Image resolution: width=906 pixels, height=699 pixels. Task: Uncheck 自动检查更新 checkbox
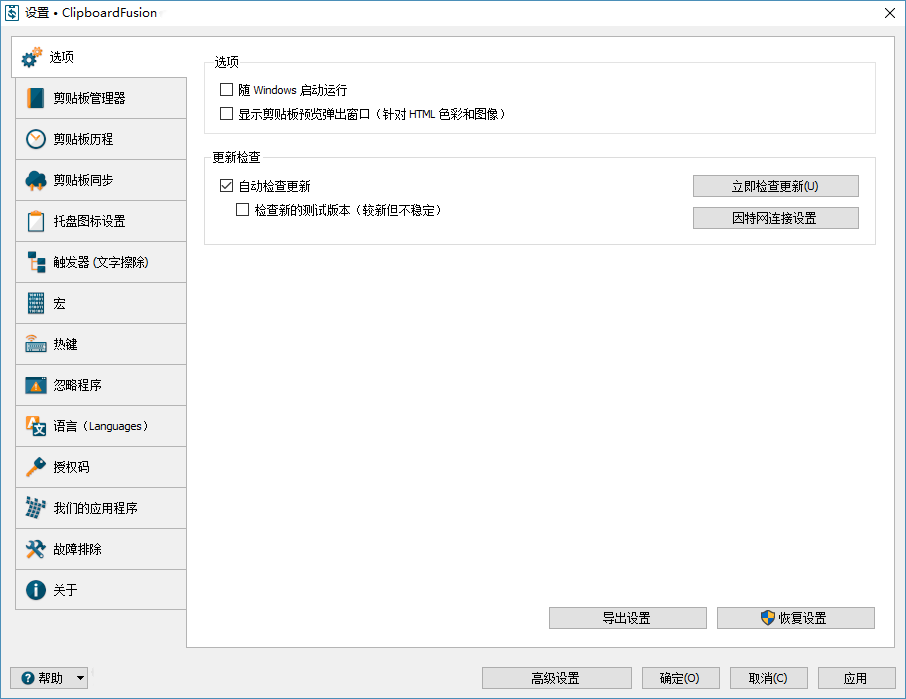click(x=226, y=185)
